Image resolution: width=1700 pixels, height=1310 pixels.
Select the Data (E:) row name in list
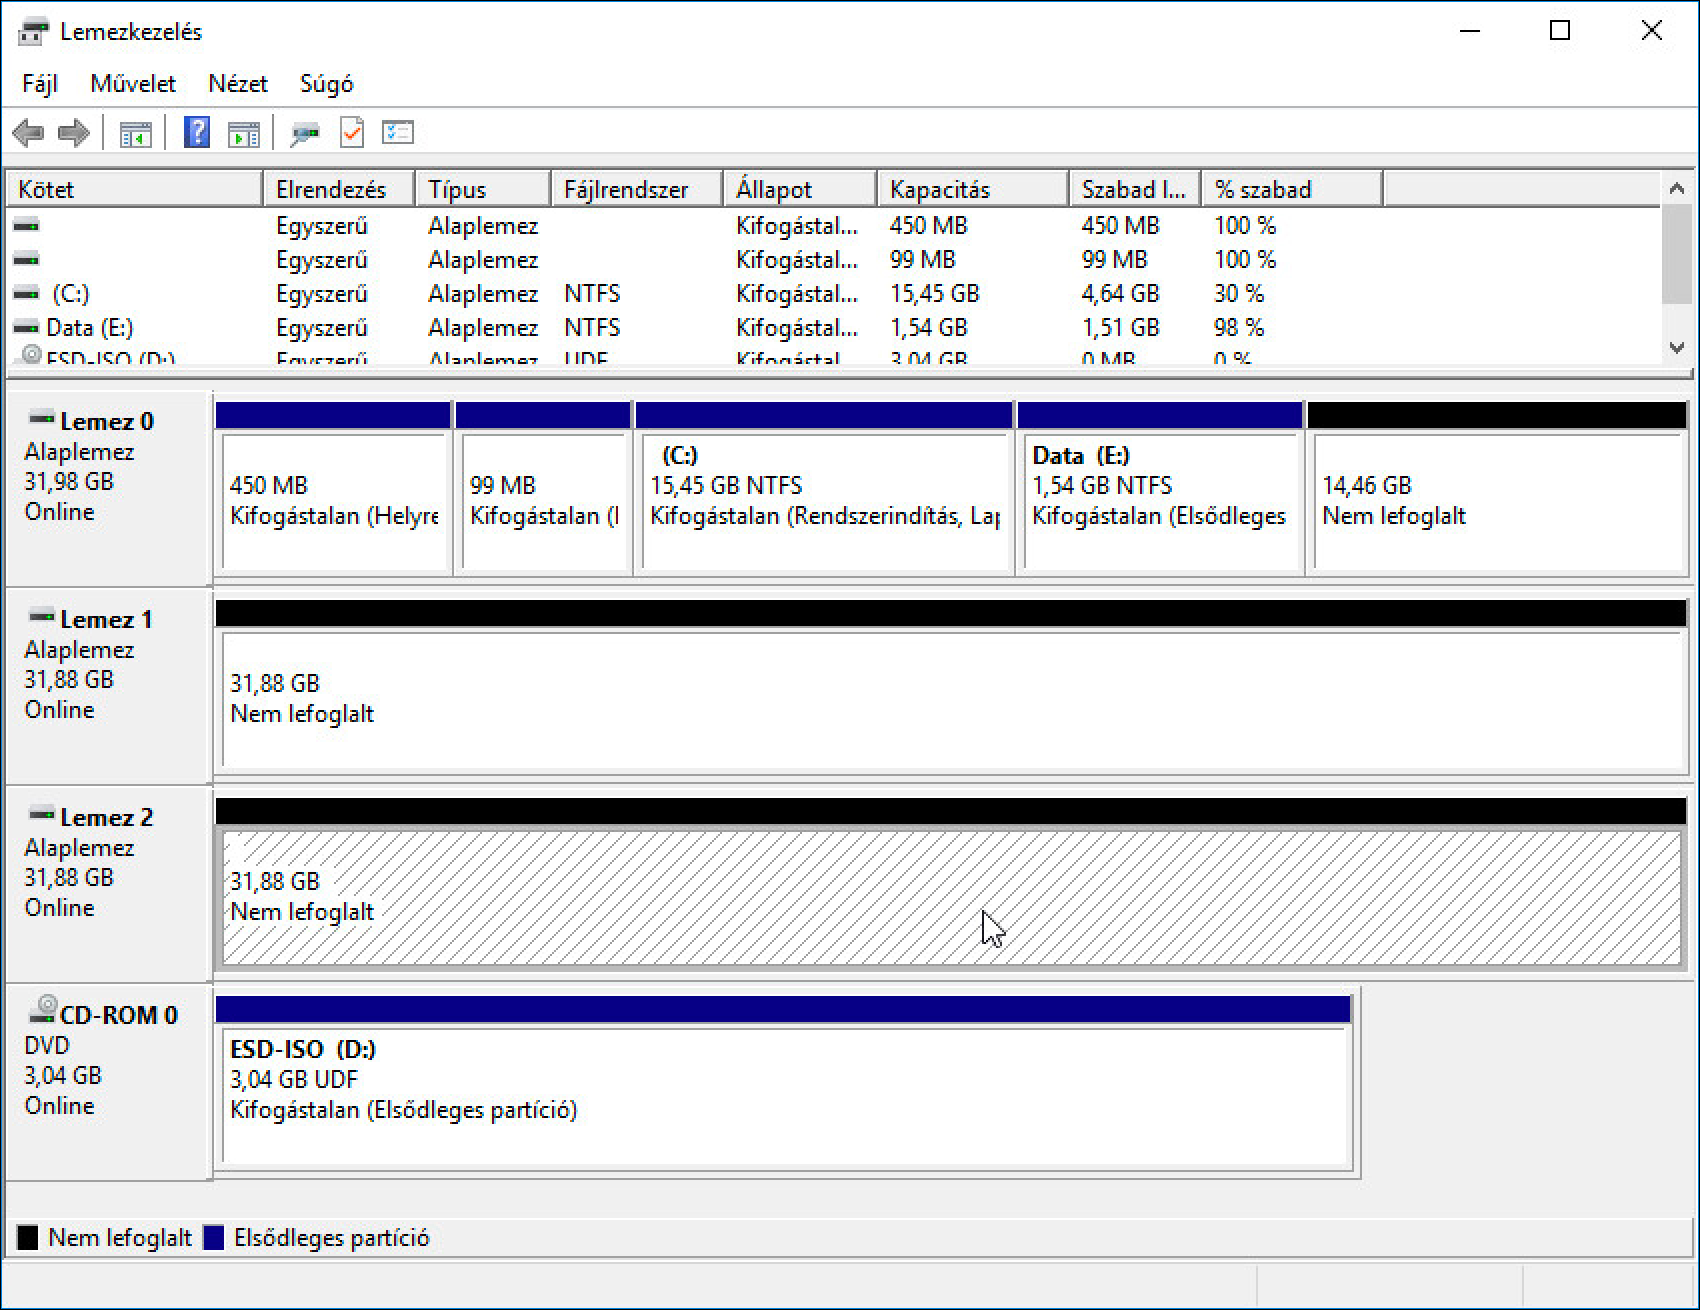(89, 328)
